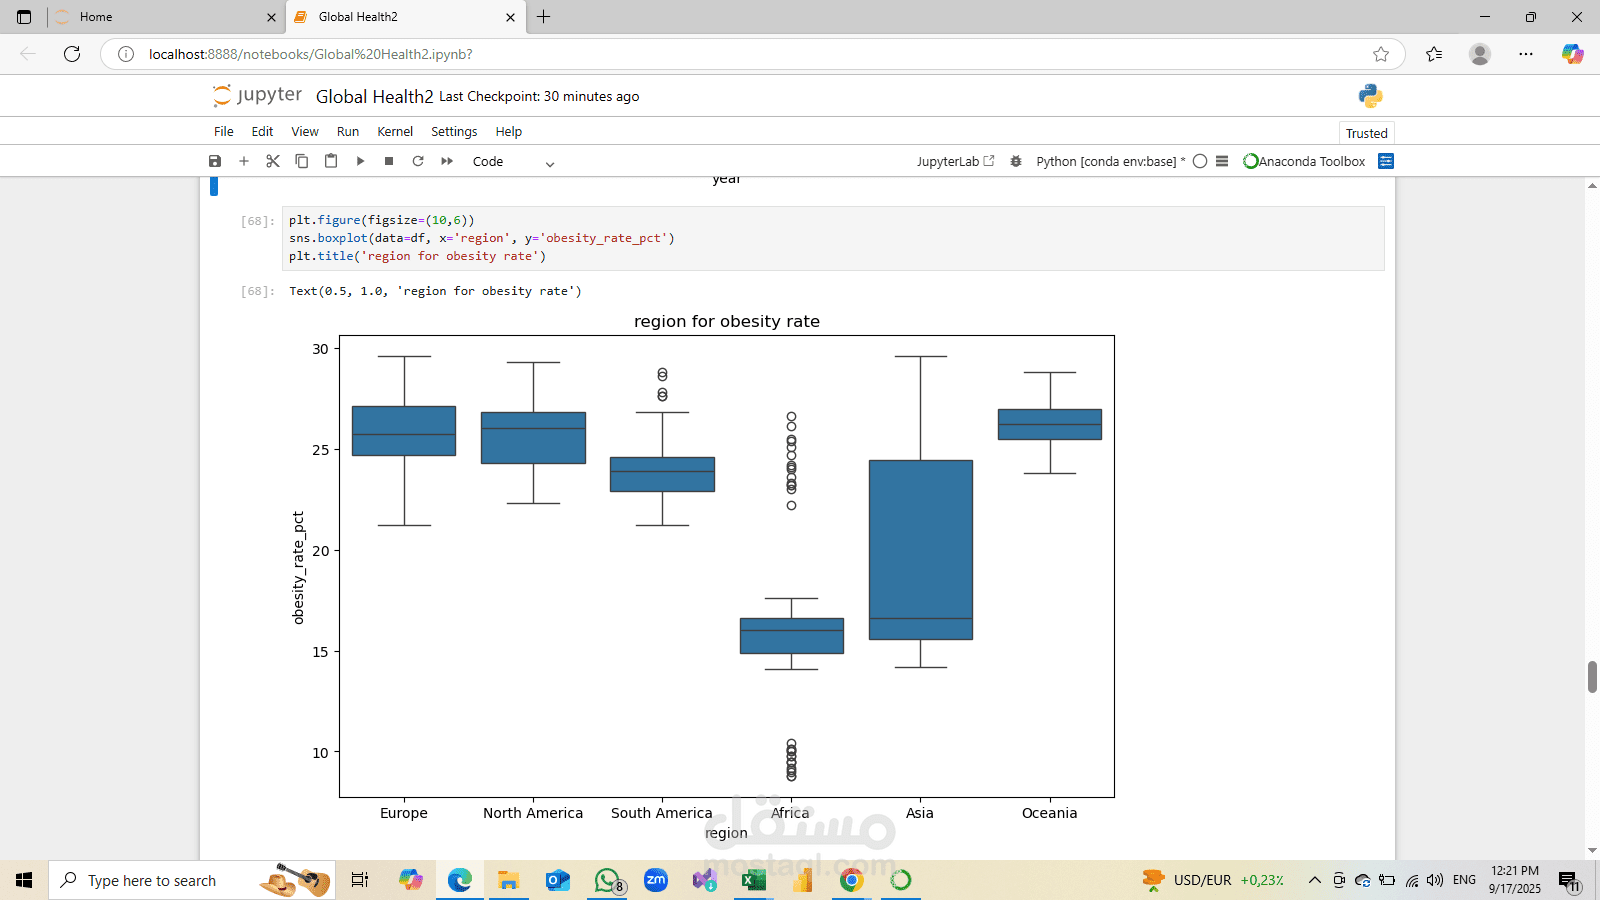Refresh the page
Screen dimensions: 1600x900
[72, 54]
